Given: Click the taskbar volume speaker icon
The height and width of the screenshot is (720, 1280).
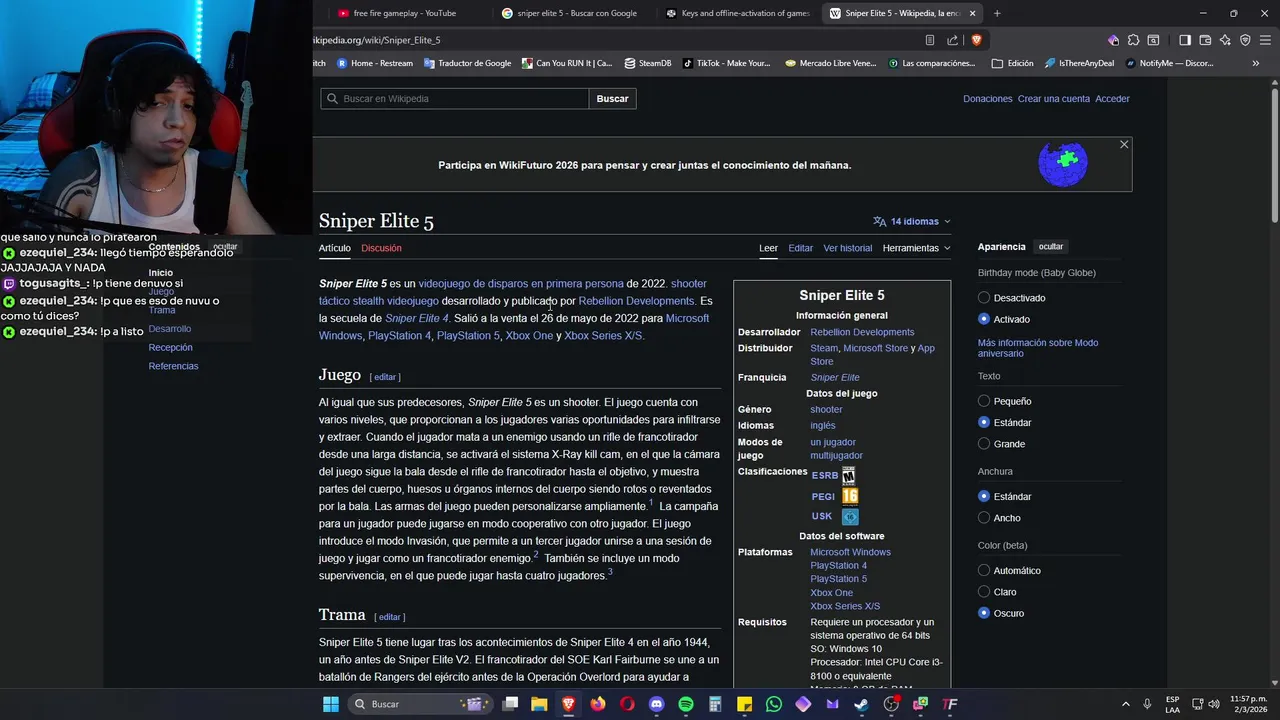Looking at the screenshot, I should (x=1214, y=704).
